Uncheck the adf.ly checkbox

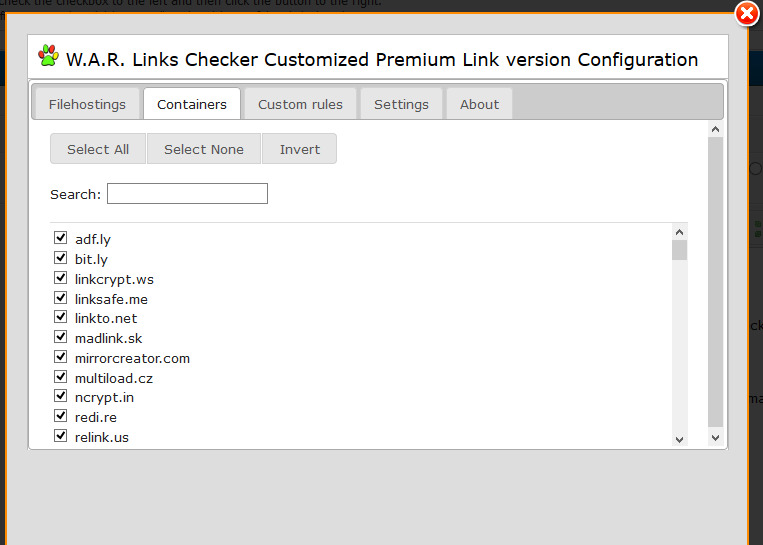pos(61,238)
